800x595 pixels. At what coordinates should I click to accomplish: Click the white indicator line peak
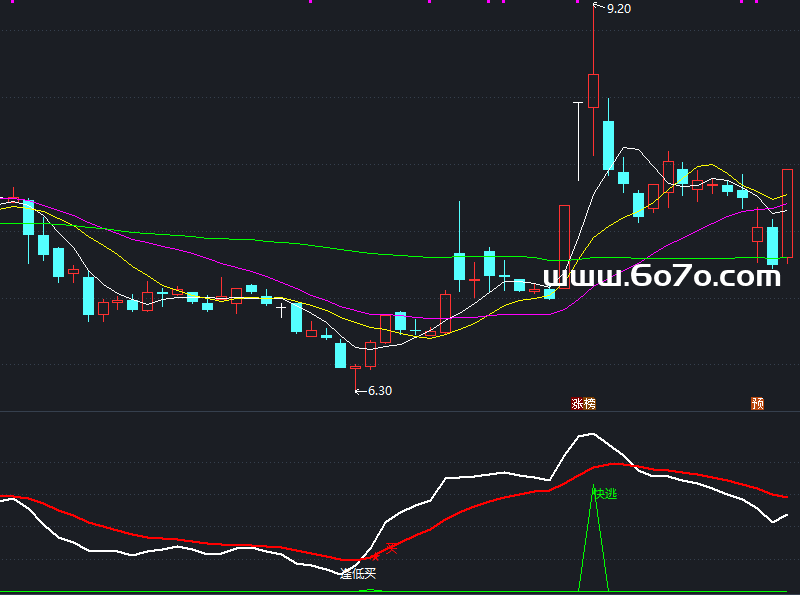[592, 434]
